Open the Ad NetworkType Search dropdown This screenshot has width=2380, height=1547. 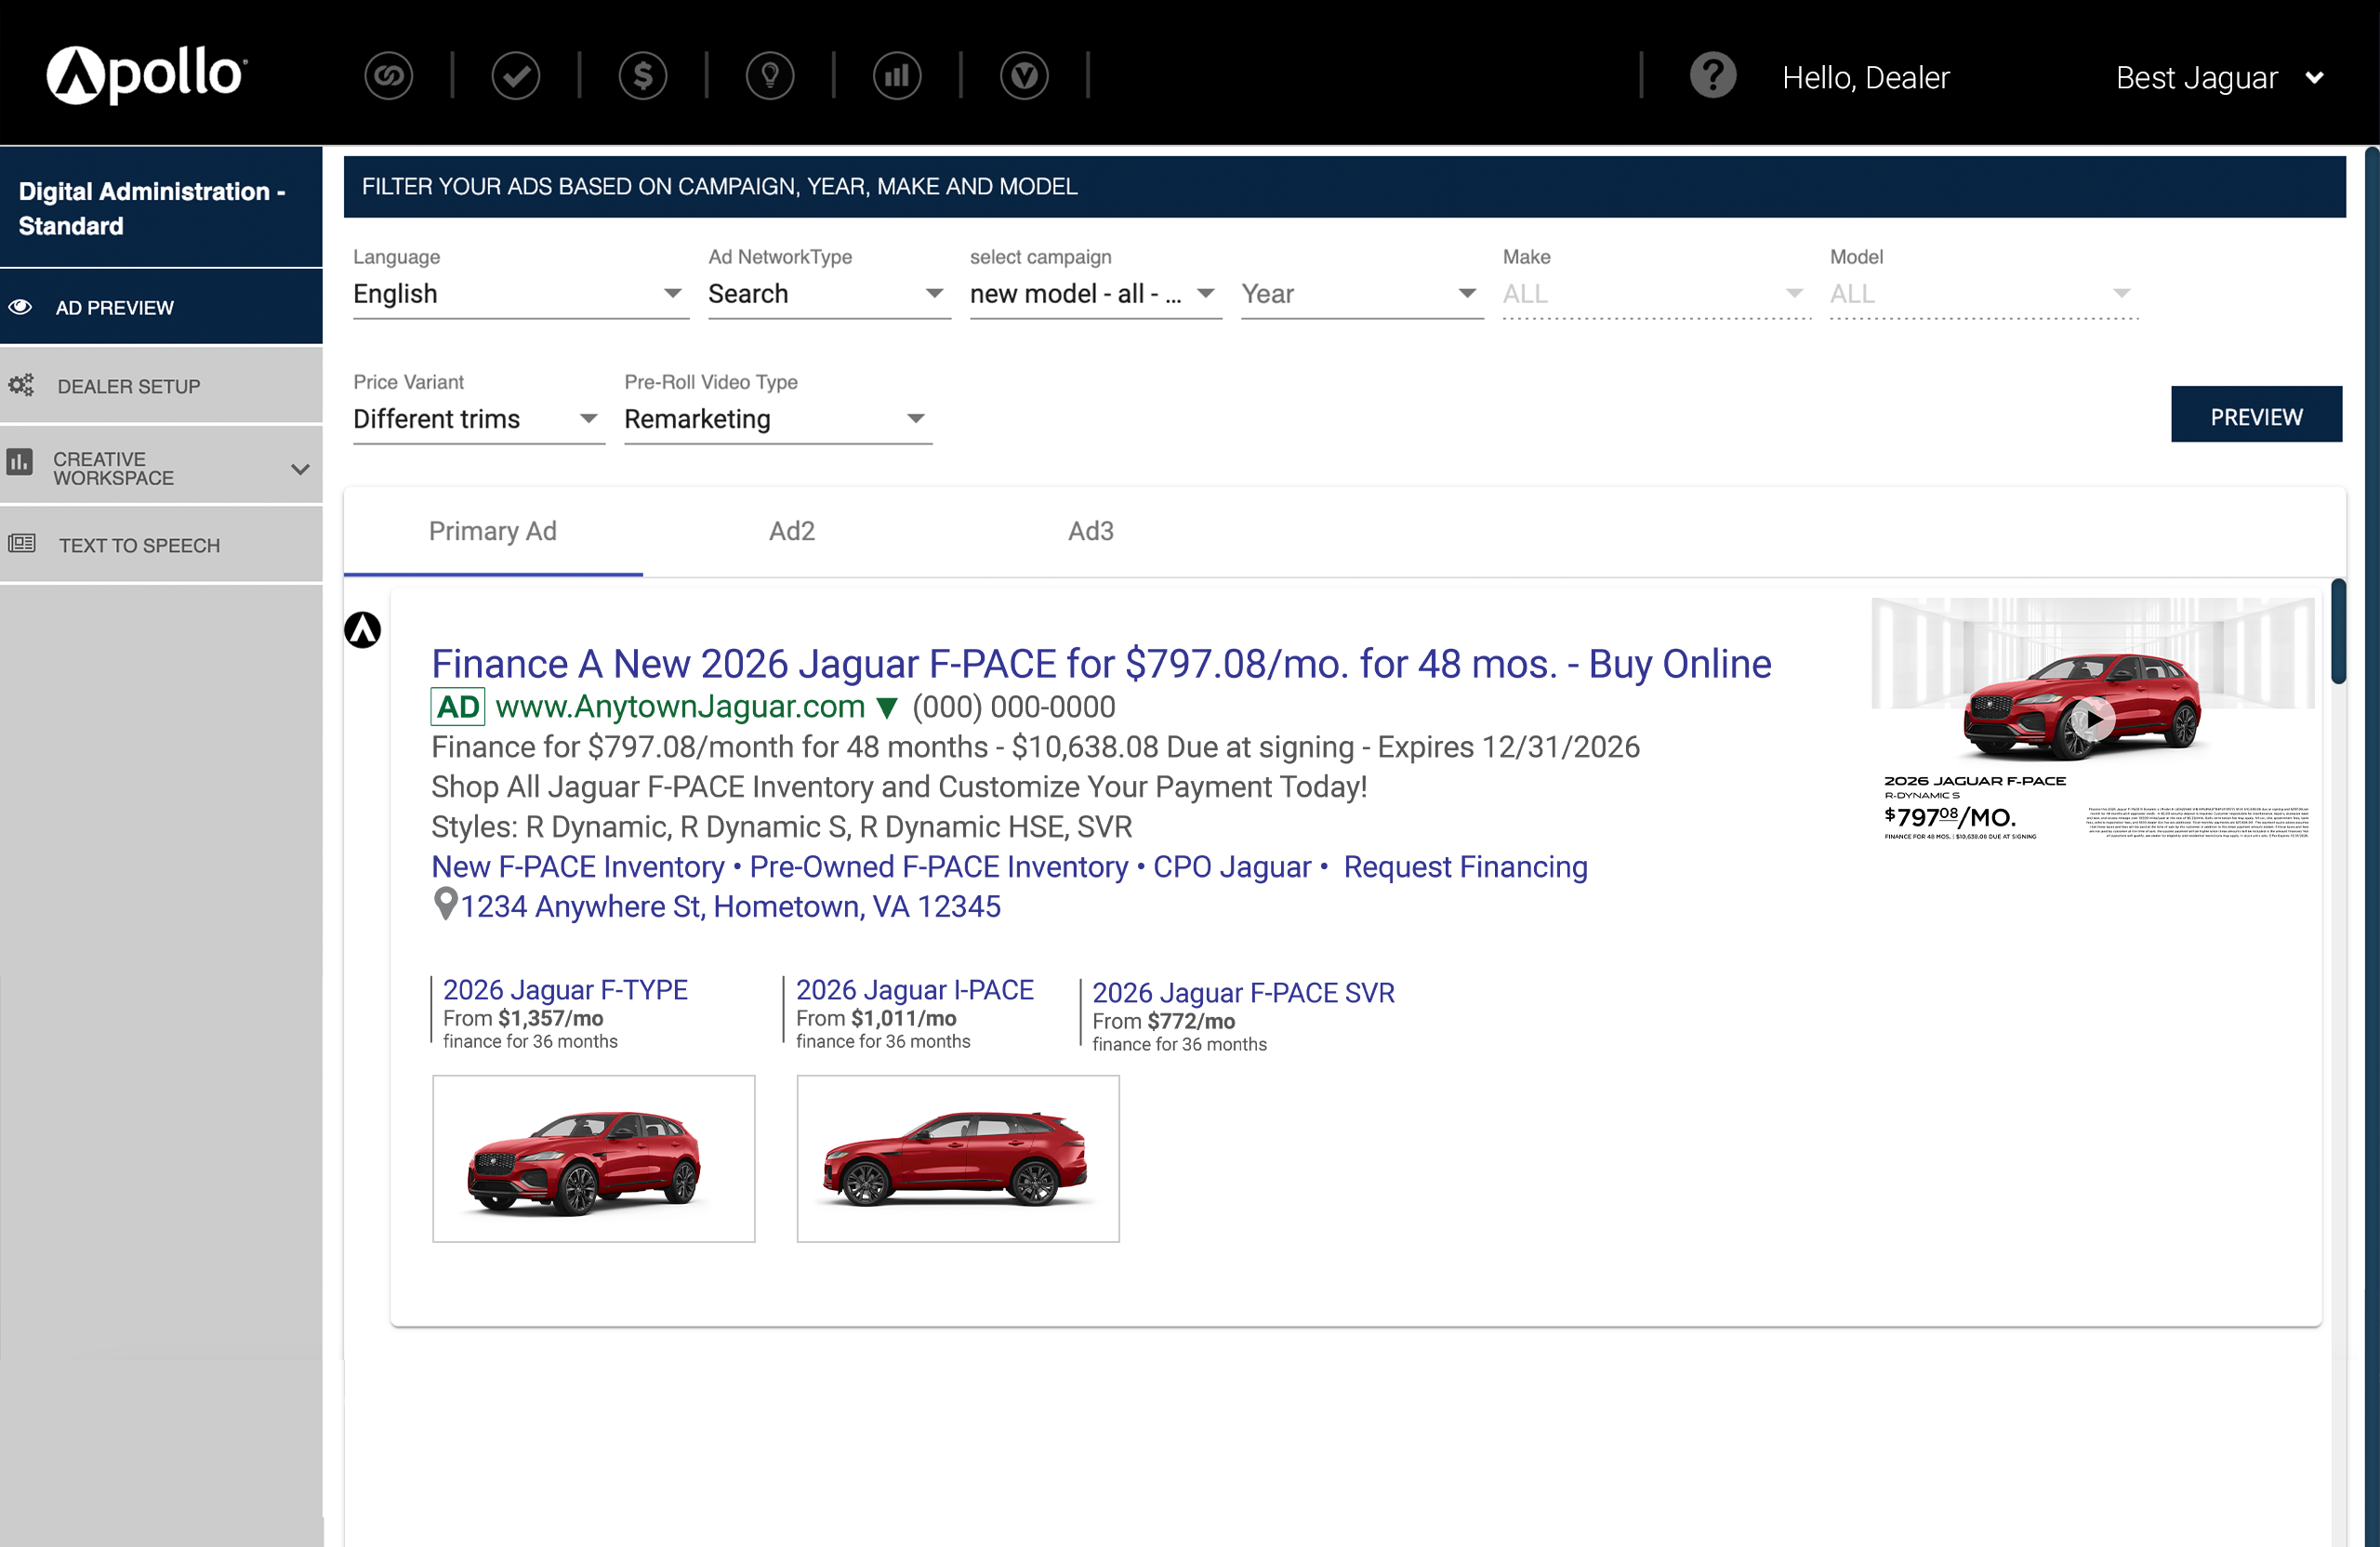pyautogui.click(x=827, y=294)
